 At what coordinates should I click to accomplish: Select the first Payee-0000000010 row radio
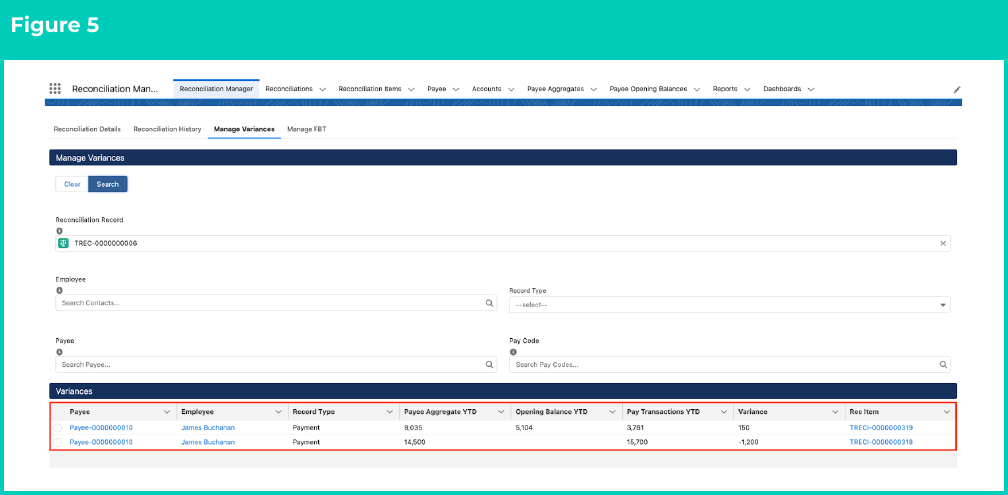[x=58, y=428]
